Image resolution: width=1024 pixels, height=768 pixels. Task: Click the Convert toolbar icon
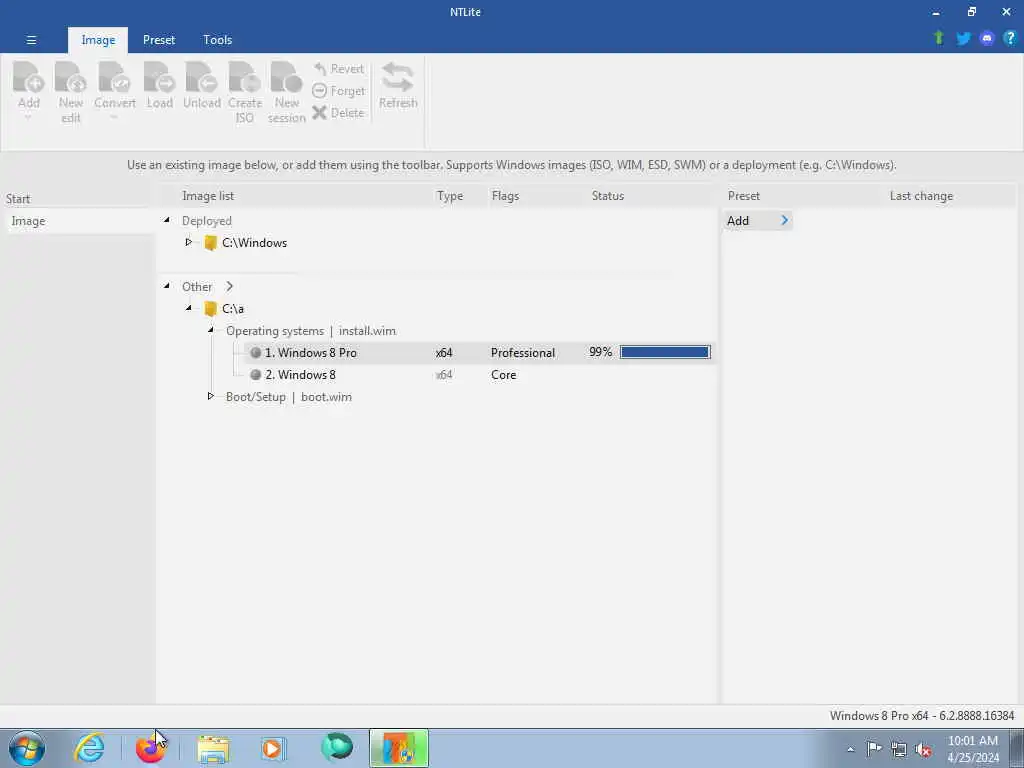114,78
